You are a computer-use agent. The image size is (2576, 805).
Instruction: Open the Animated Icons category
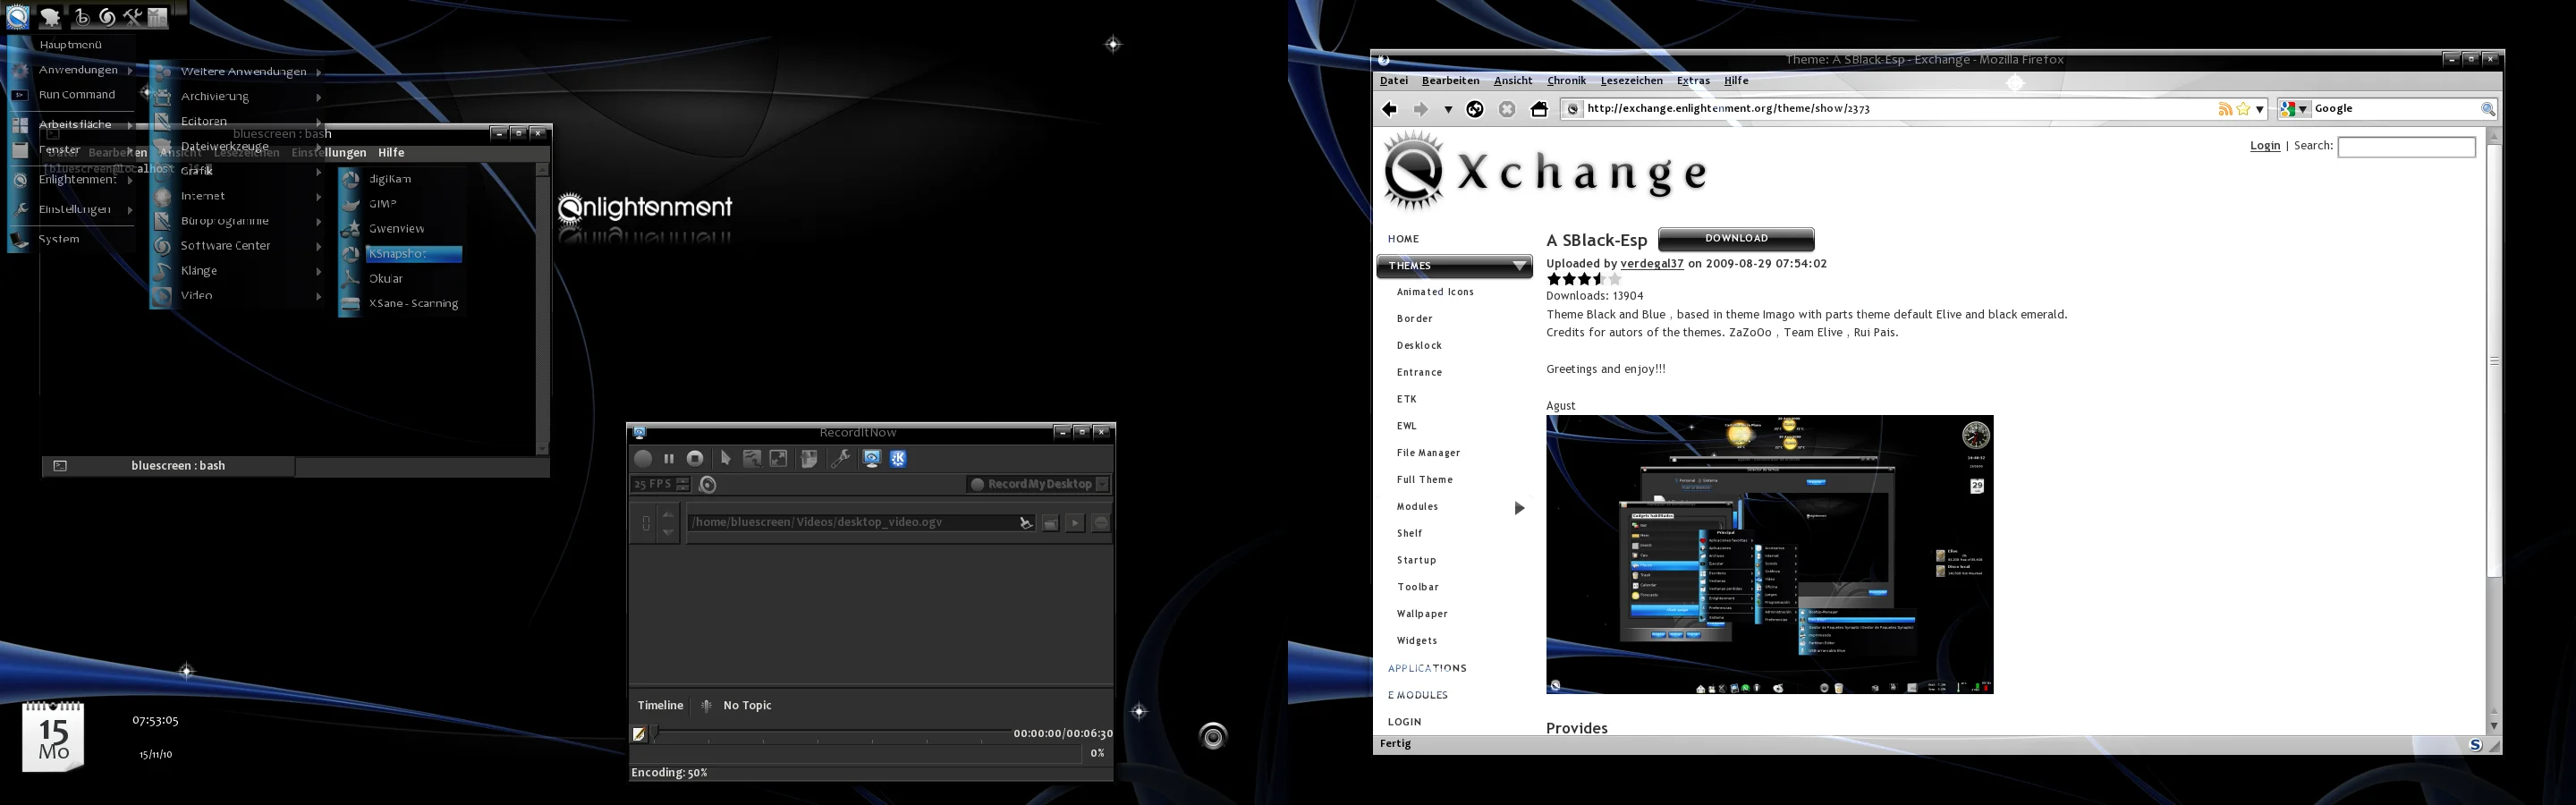coord(1435,292)
